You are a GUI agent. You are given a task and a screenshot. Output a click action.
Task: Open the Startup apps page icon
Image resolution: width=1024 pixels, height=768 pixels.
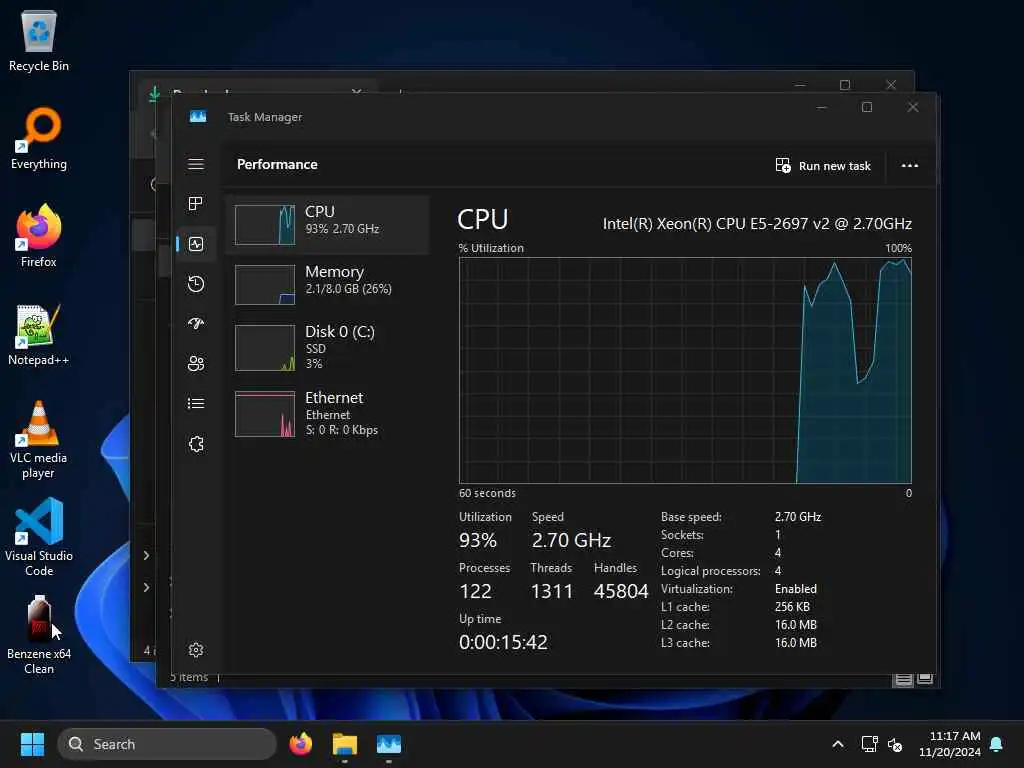point(196,323)
